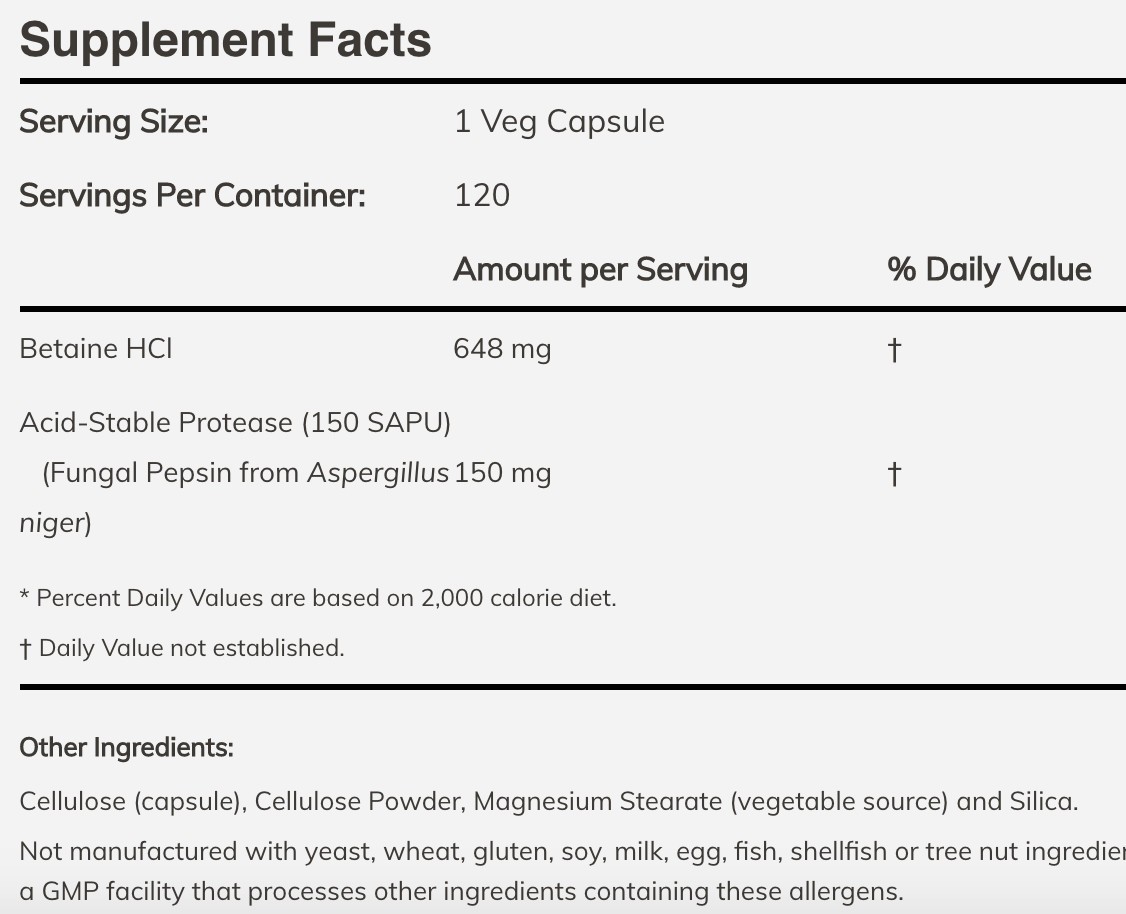Click the Serving Size label
The image size is (1126, 914).
tap(114, 122)
